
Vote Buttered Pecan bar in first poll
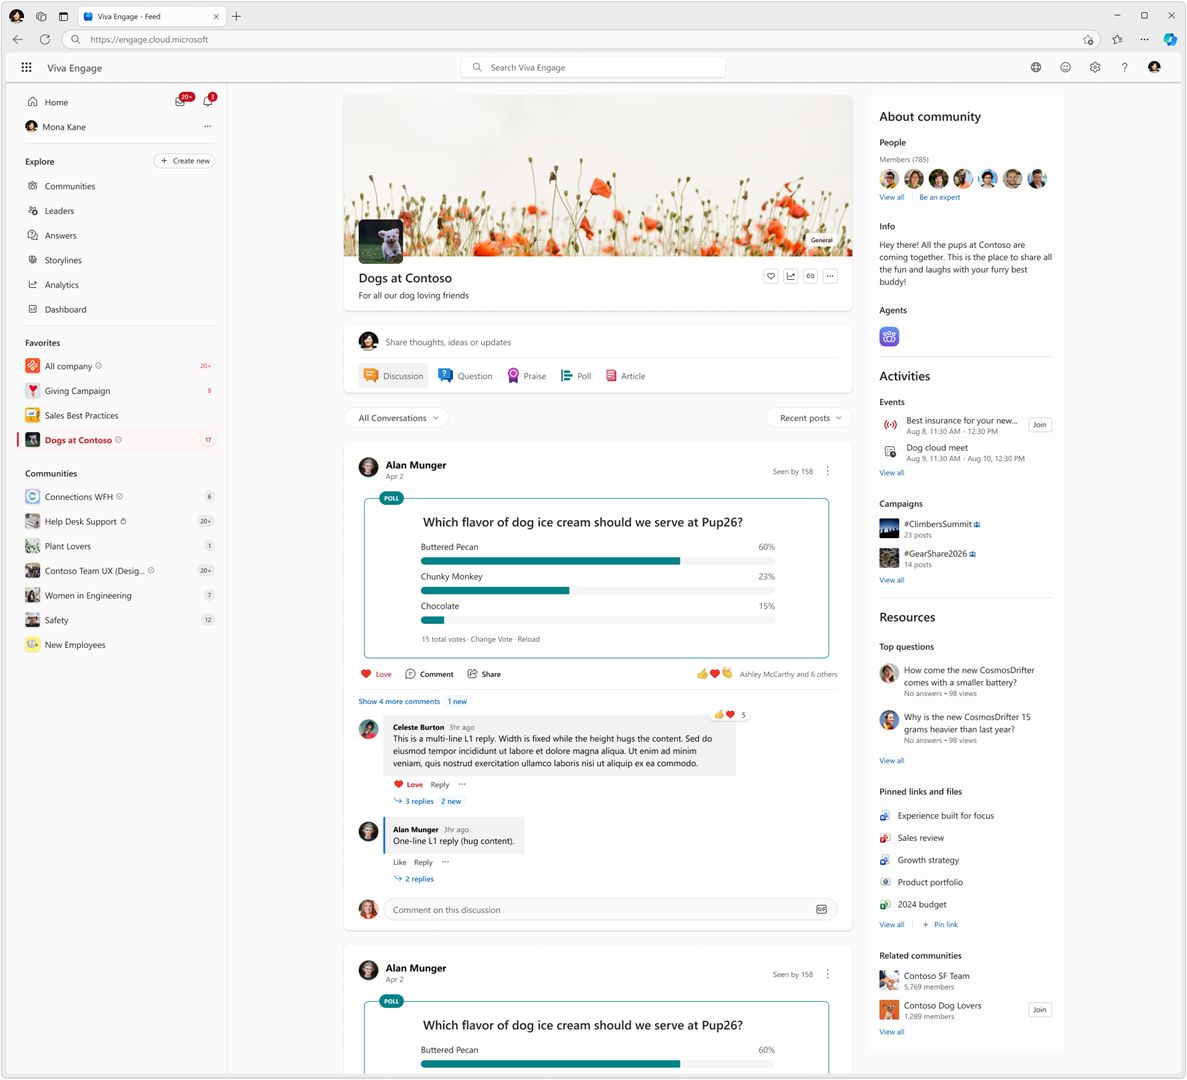597,561
